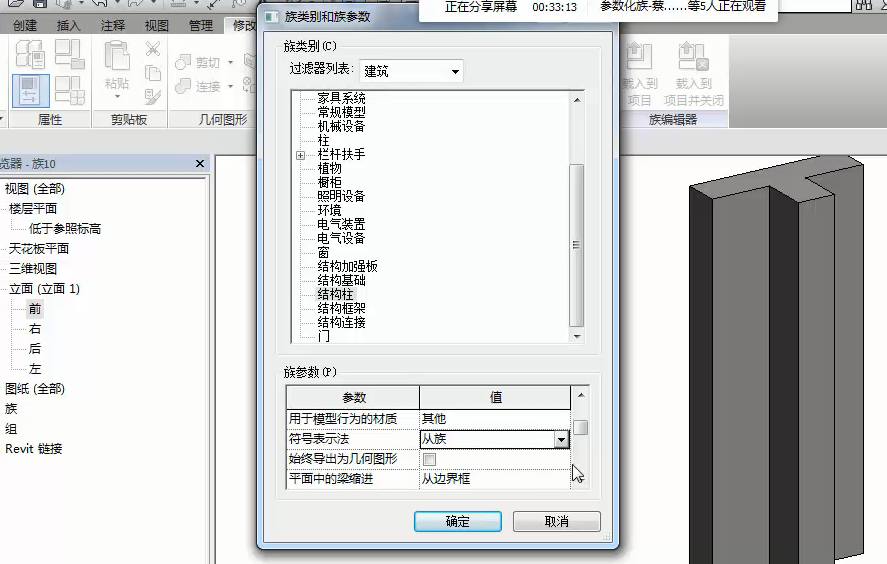Select 结构柱 in the category list
887x564 pixels.
click(335, 294)
